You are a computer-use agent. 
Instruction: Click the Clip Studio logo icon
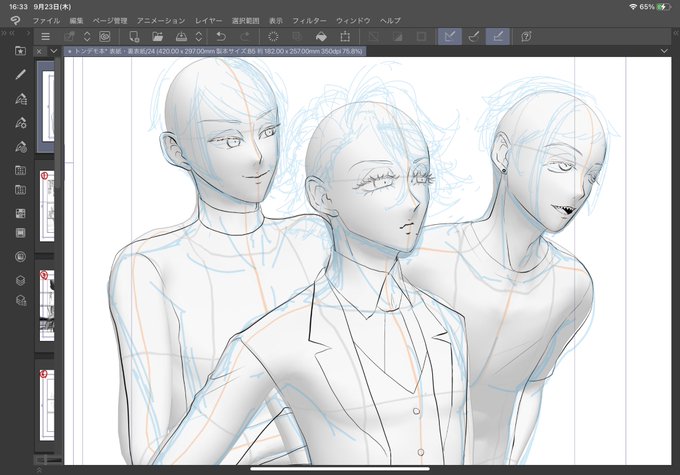(x=15, y=20)
